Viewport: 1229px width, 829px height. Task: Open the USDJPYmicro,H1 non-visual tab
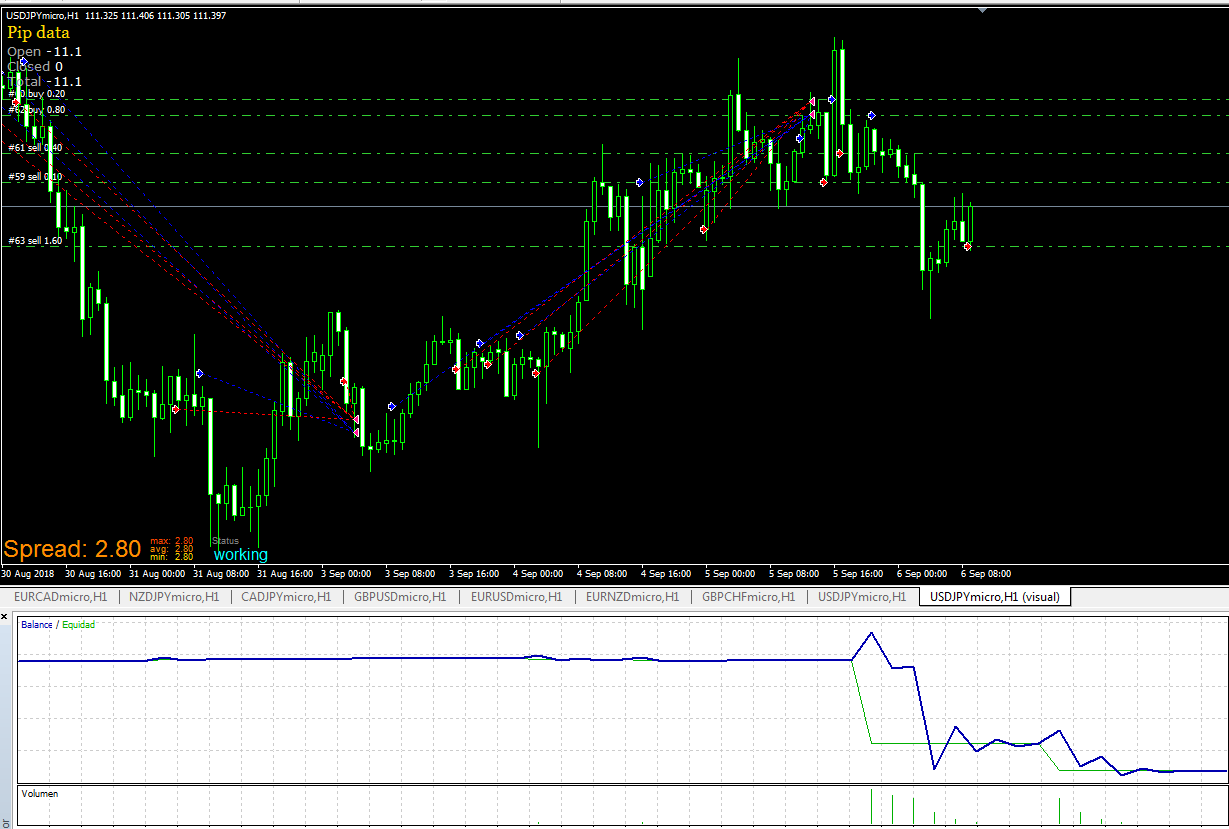tap(862, 597)
